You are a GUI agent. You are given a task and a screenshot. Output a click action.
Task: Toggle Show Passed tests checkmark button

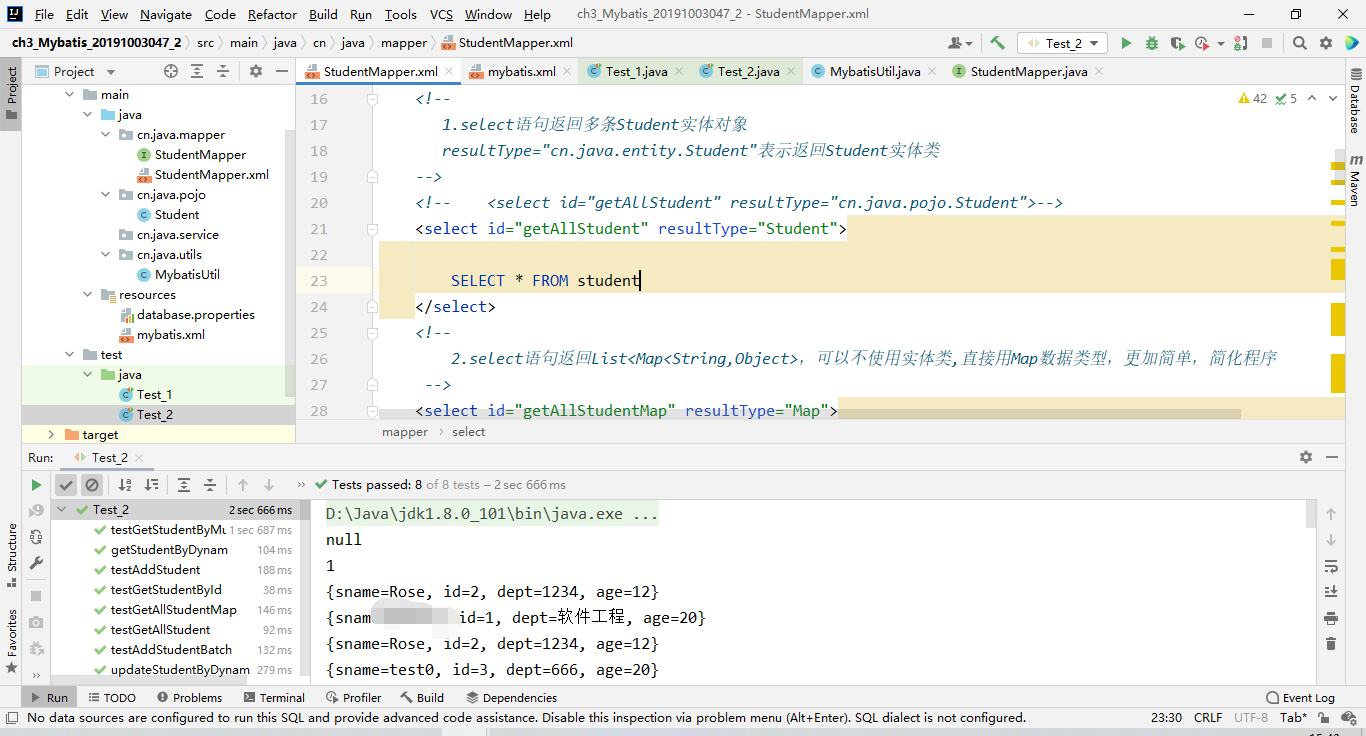[x=66, y=484]
